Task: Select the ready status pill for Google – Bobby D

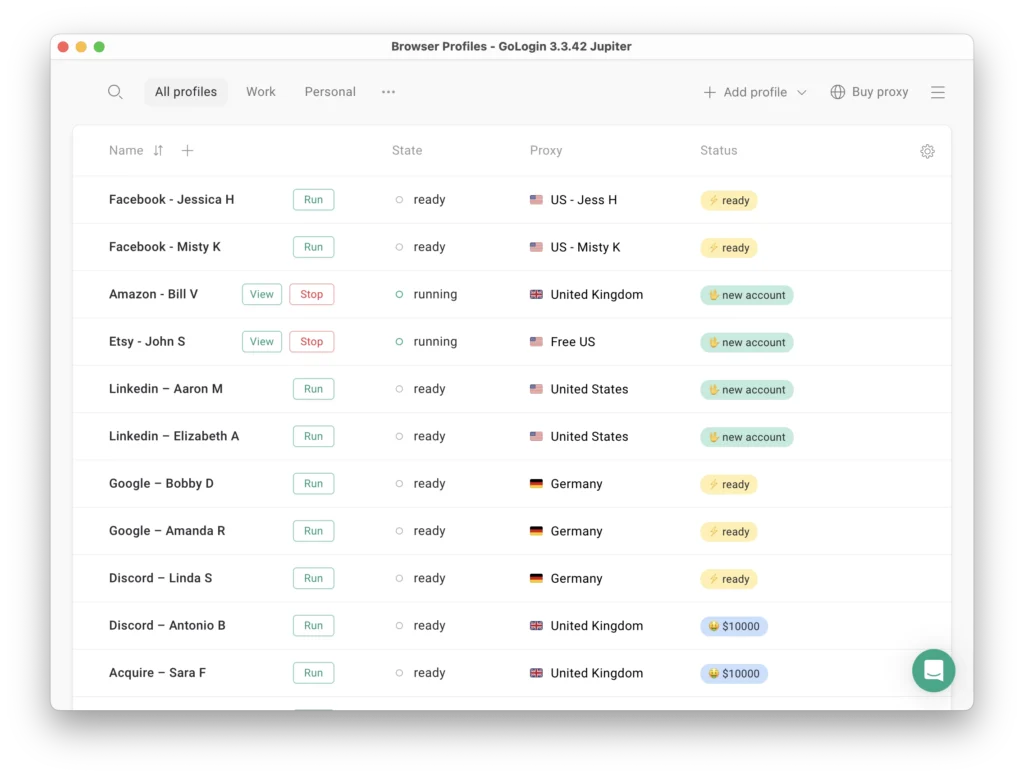Action: pos(729,484)
